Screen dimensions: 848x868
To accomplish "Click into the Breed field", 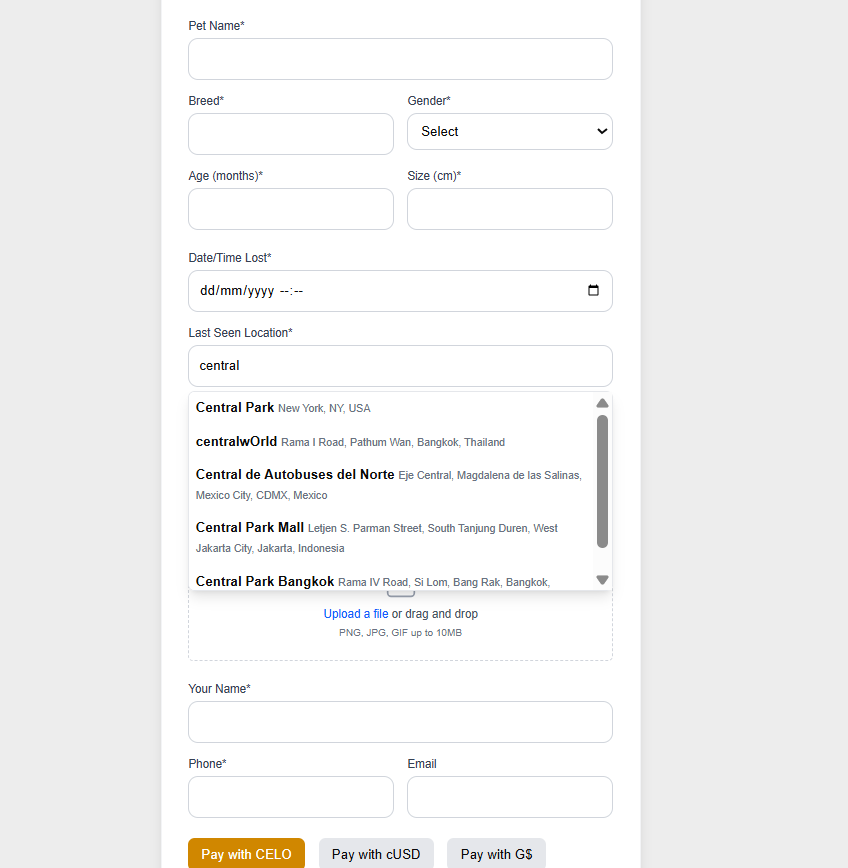I will point(291,134).
